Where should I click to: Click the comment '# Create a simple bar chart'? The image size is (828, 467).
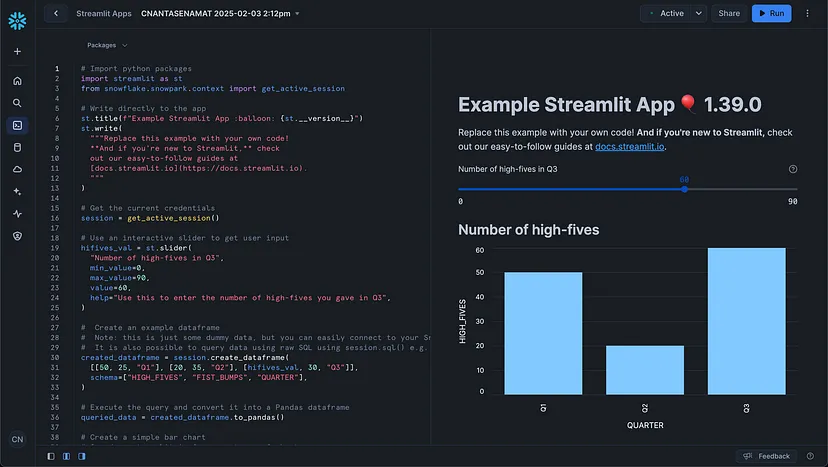coord(143,437)
